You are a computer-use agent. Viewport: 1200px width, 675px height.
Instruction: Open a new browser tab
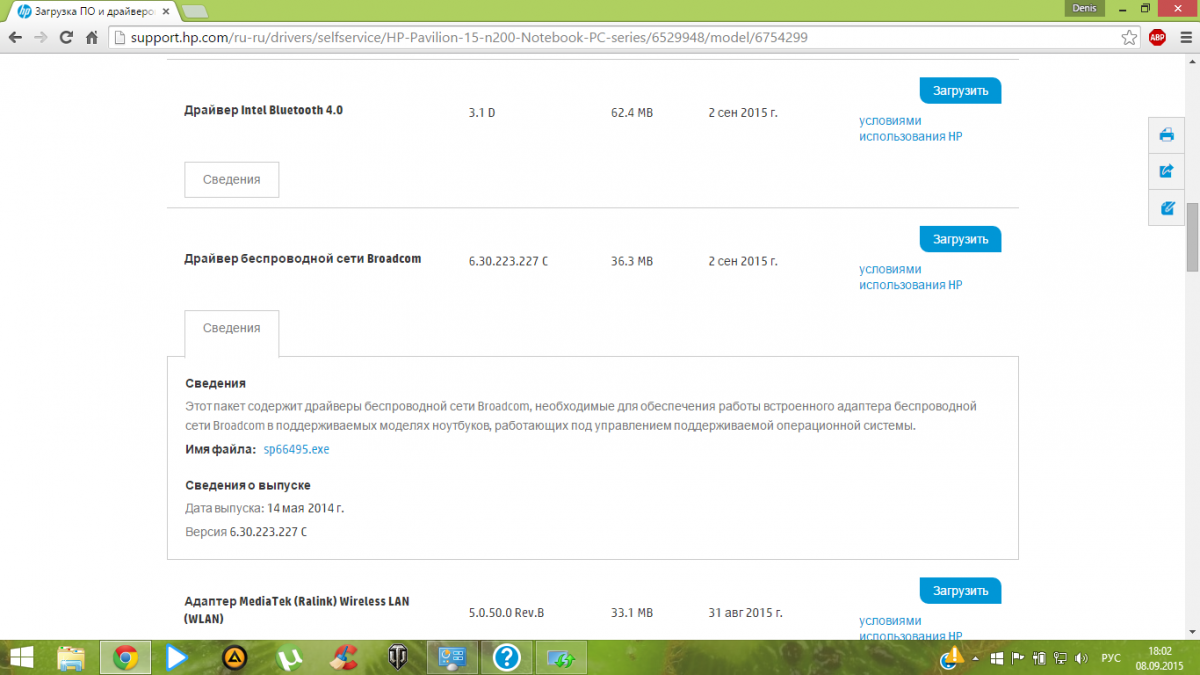(195, 11)
